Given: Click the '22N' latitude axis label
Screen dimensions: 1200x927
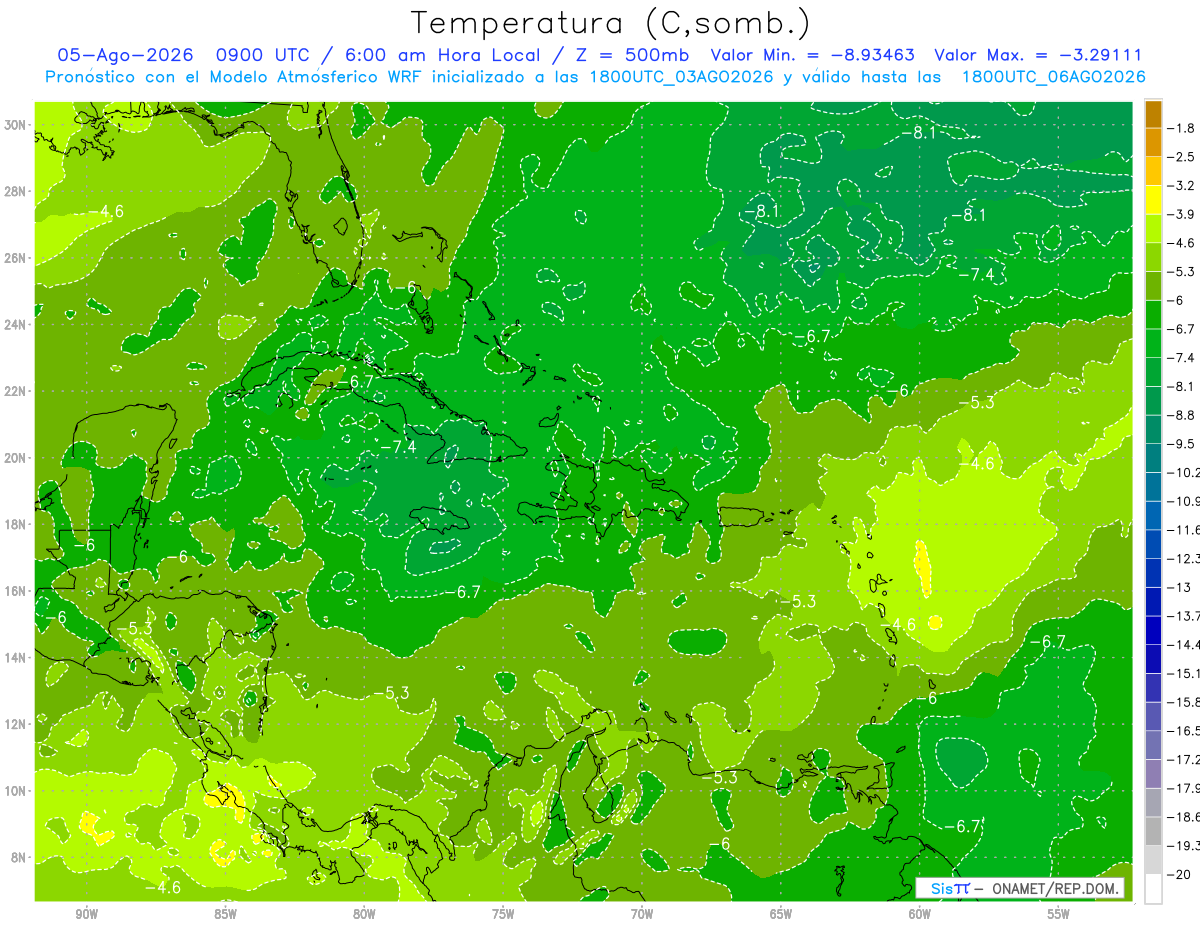Looking at the screenshot, I should tap(16, 391).
